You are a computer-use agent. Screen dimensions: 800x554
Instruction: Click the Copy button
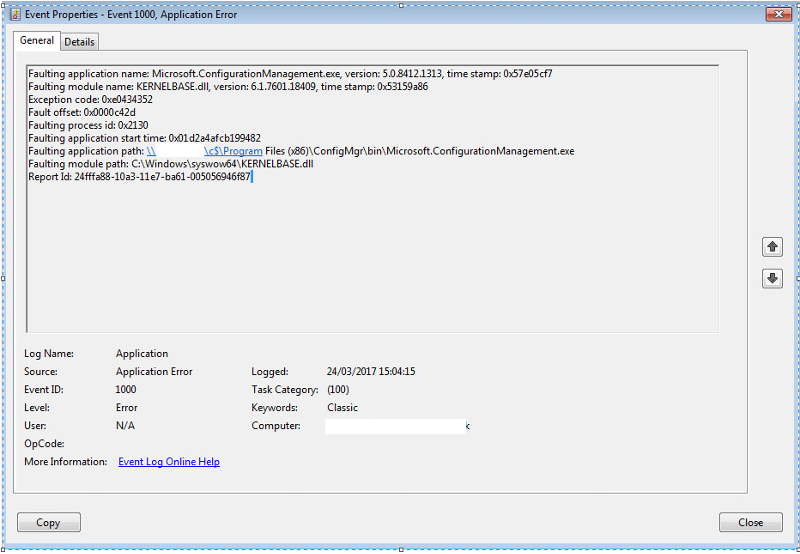pyautogui.click(x=48, y=522)
